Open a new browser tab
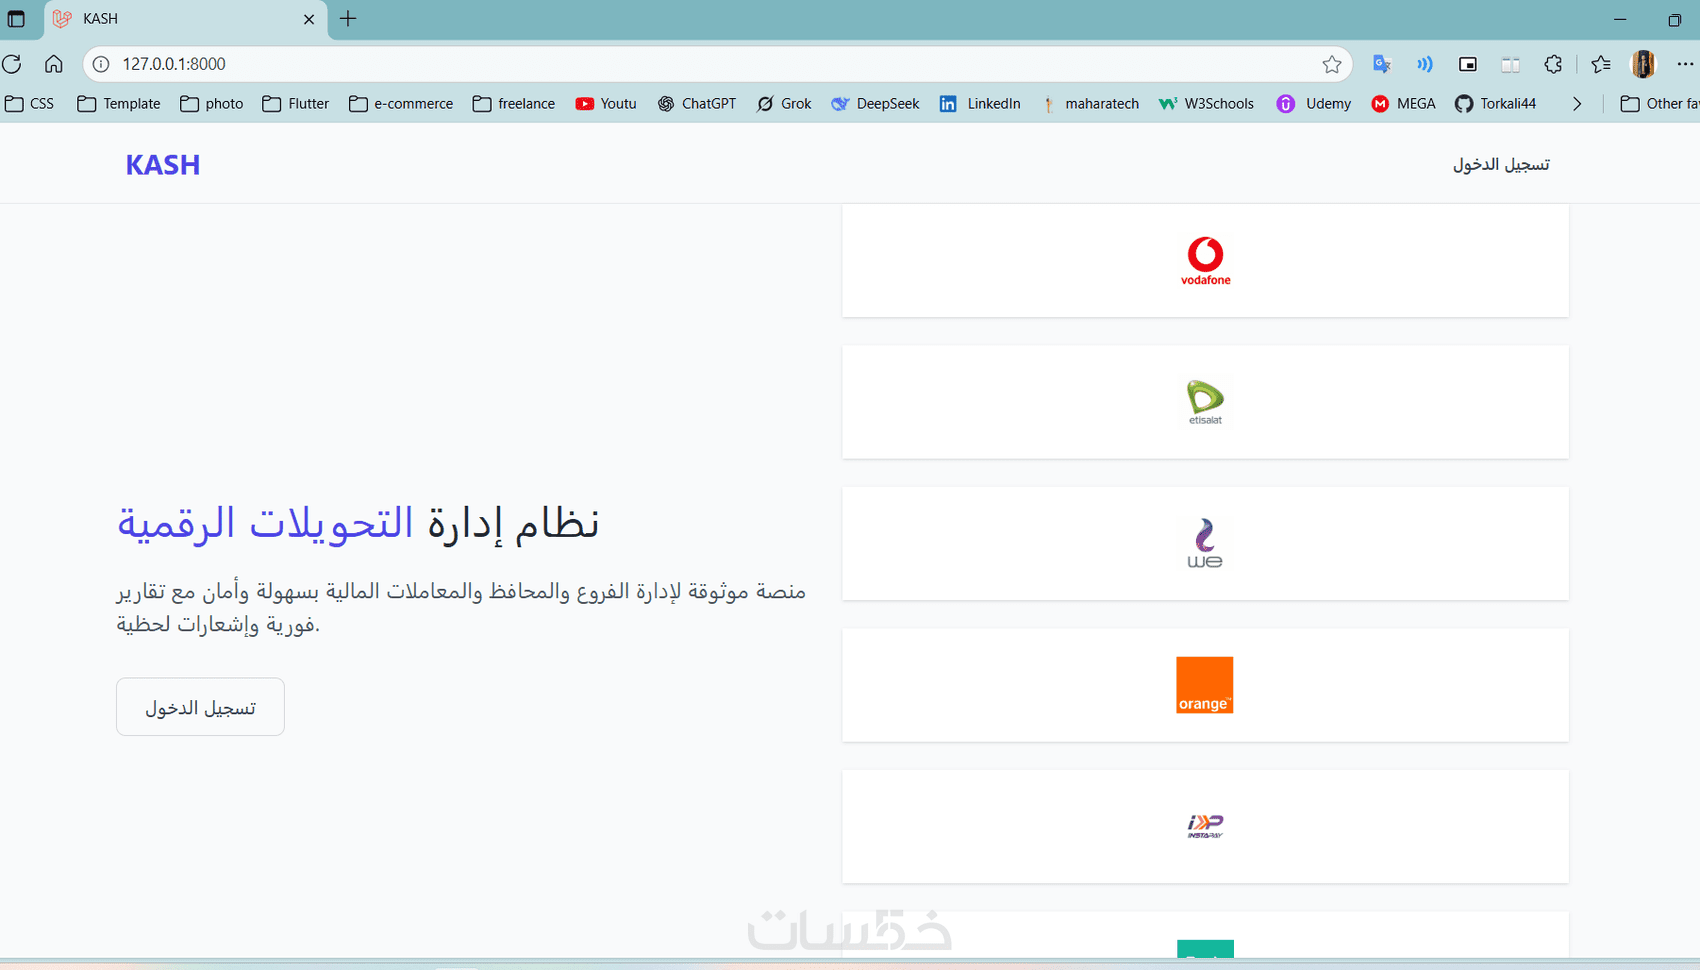1700x970 pixels. pos(348,19)
